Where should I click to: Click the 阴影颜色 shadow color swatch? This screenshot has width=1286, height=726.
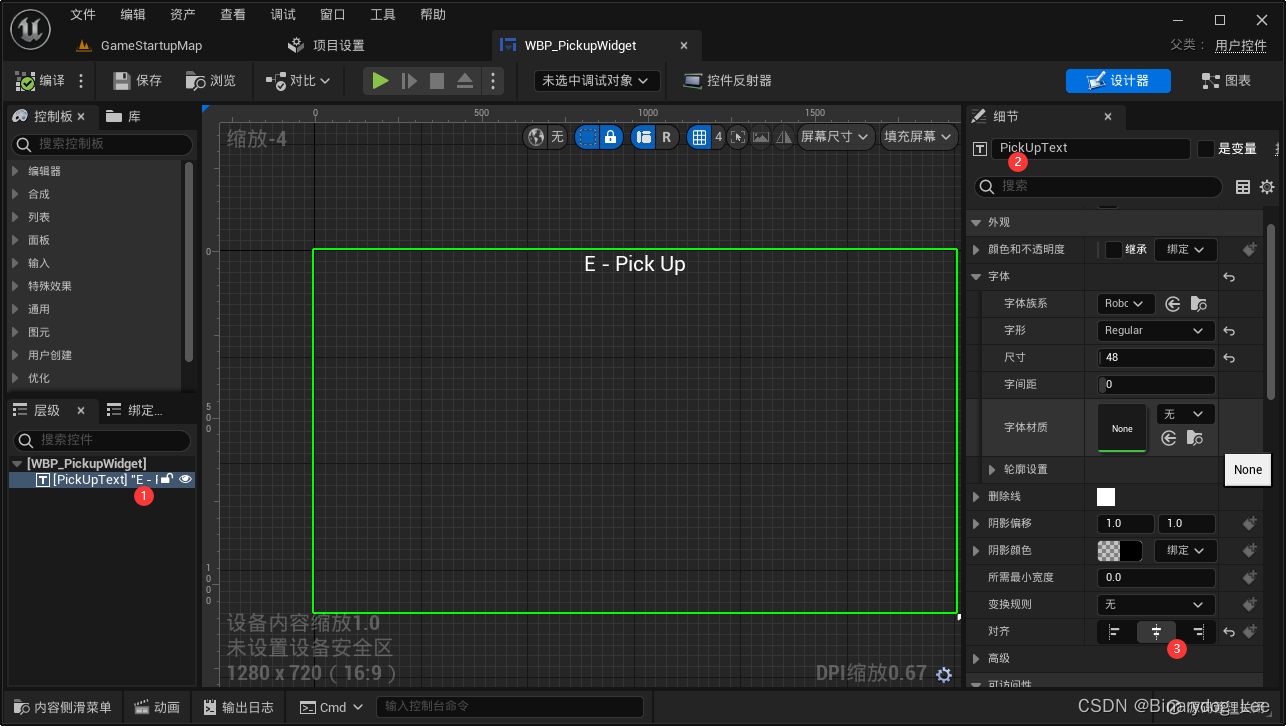(1120, 551)
